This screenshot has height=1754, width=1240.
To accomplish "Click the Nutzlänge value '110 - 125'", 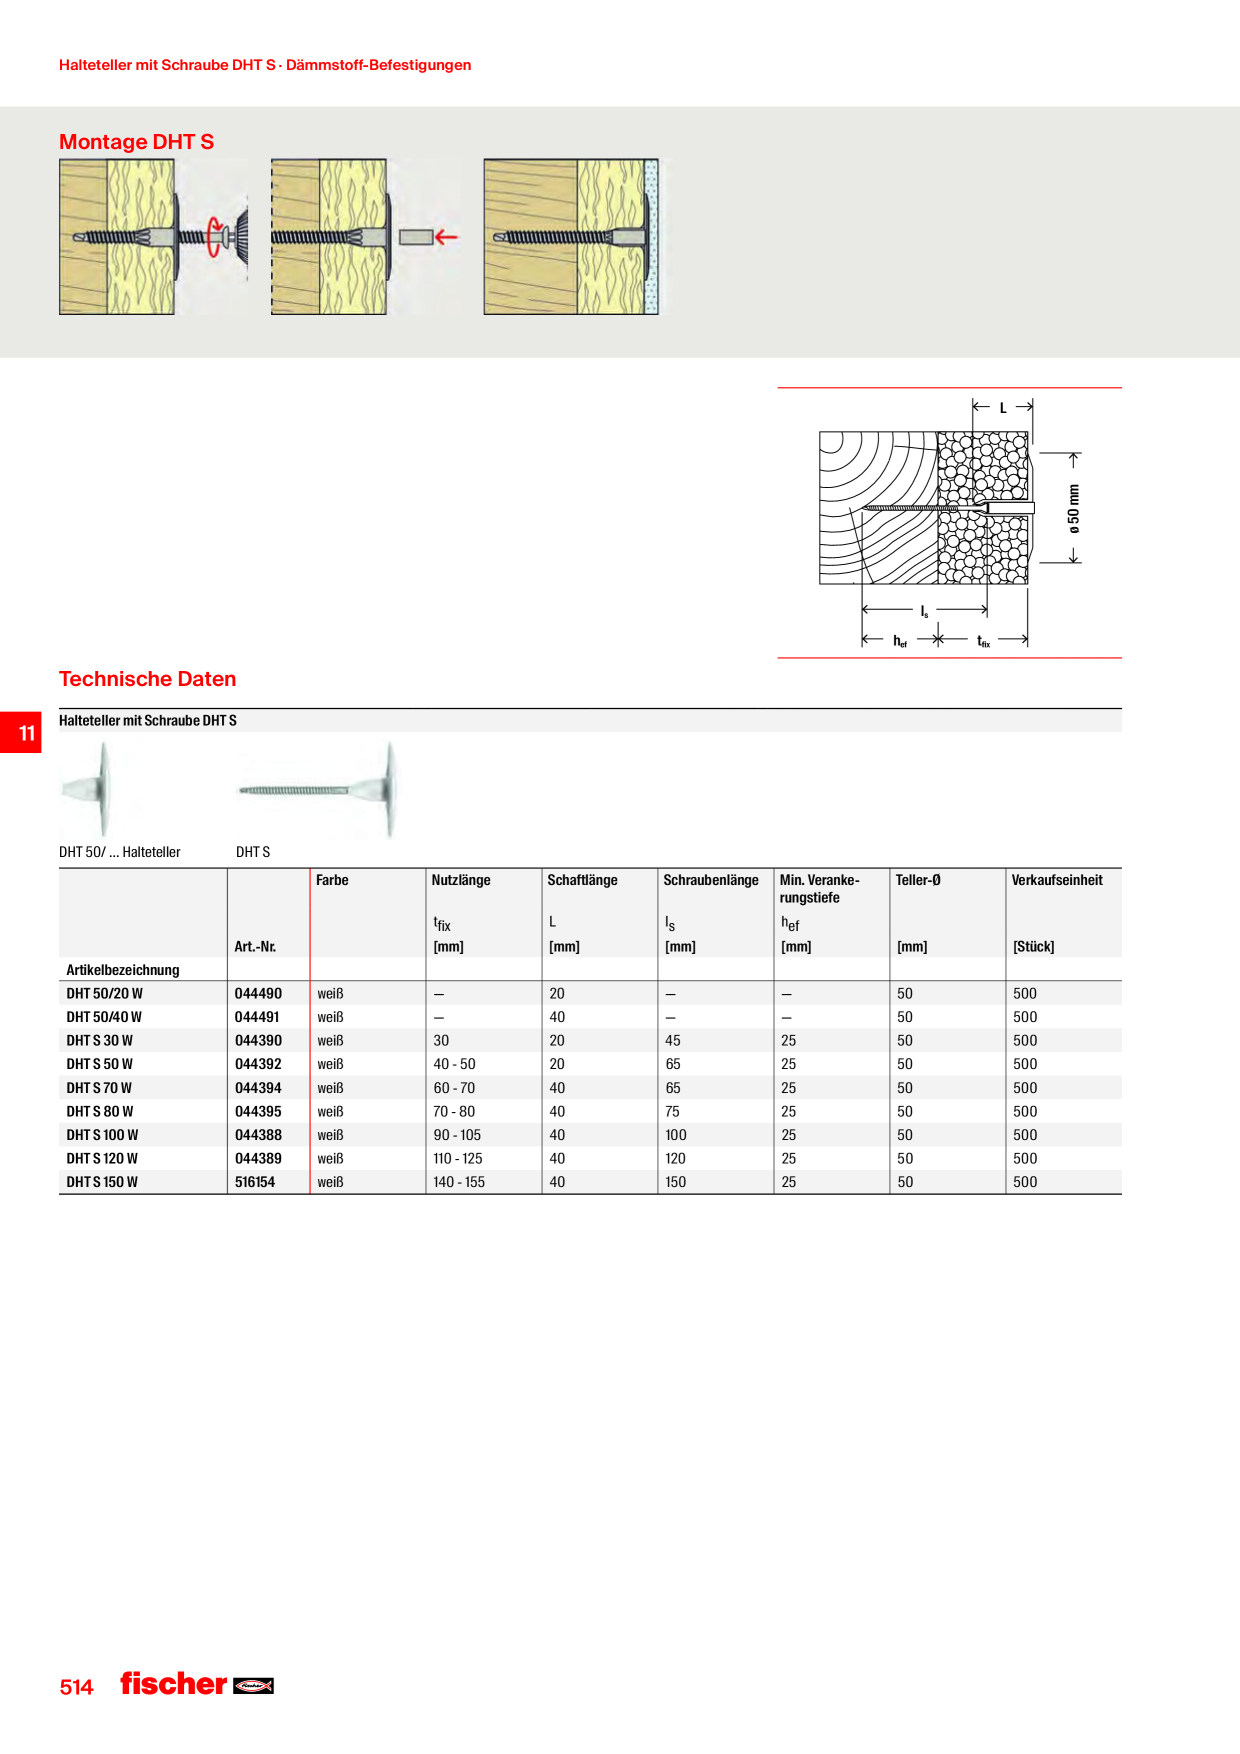I will pyautogui.click(x=458, y=1158).
